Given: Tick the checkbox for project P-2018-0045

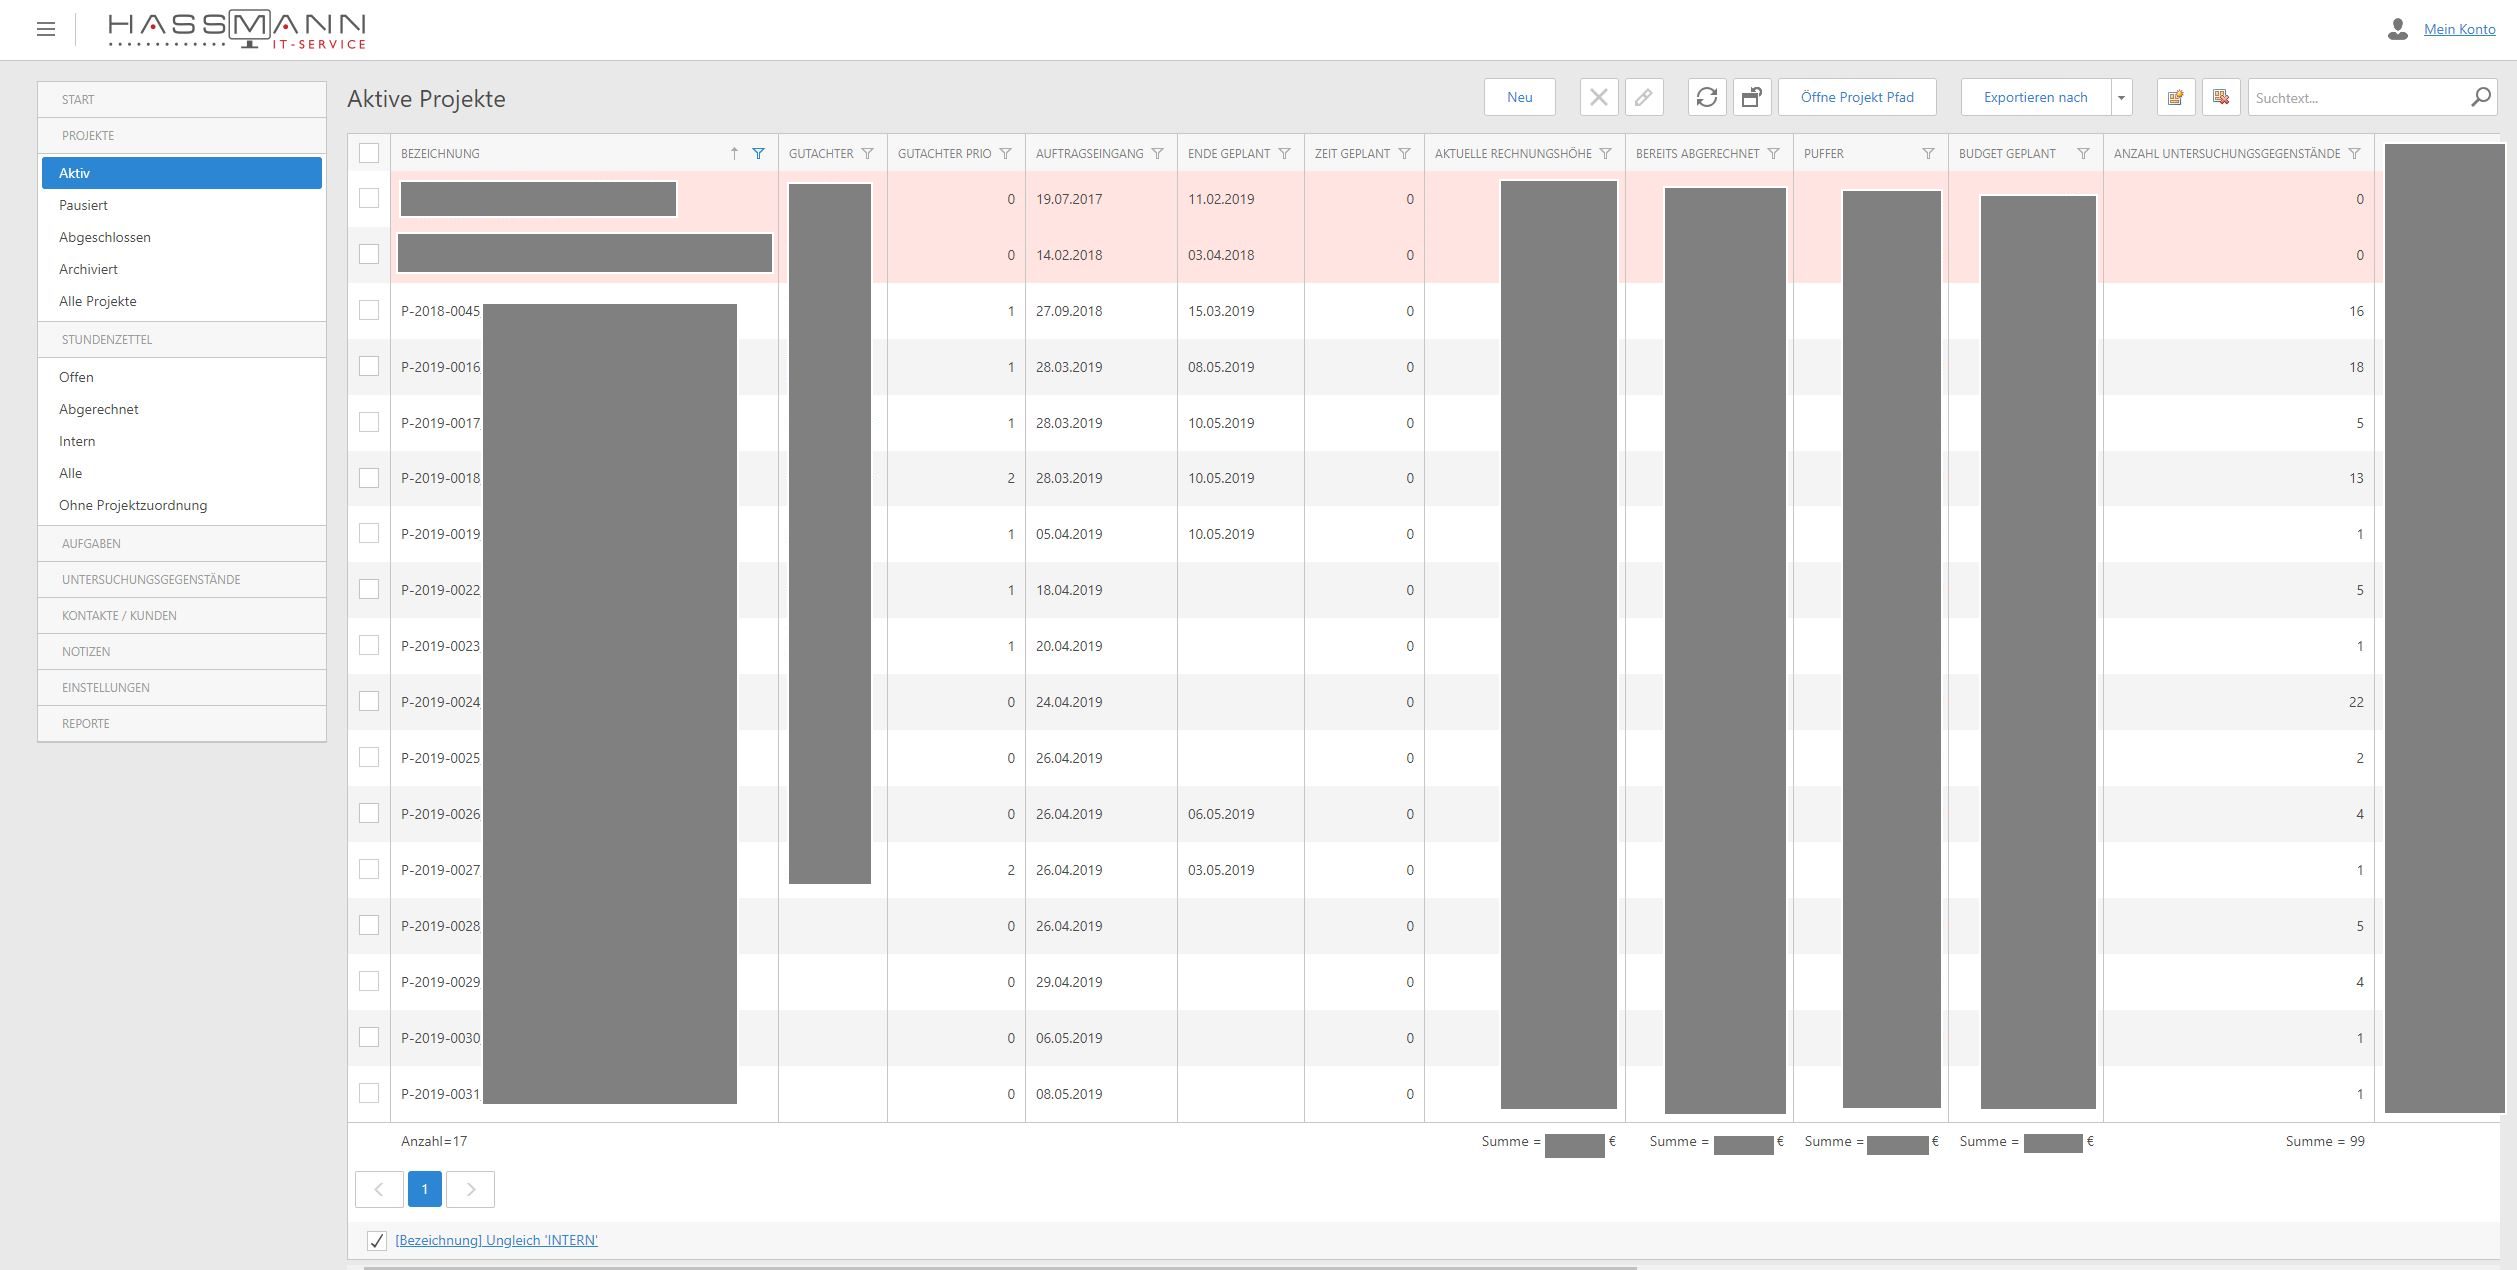Looking at the screenshot, I should (369, 310).
